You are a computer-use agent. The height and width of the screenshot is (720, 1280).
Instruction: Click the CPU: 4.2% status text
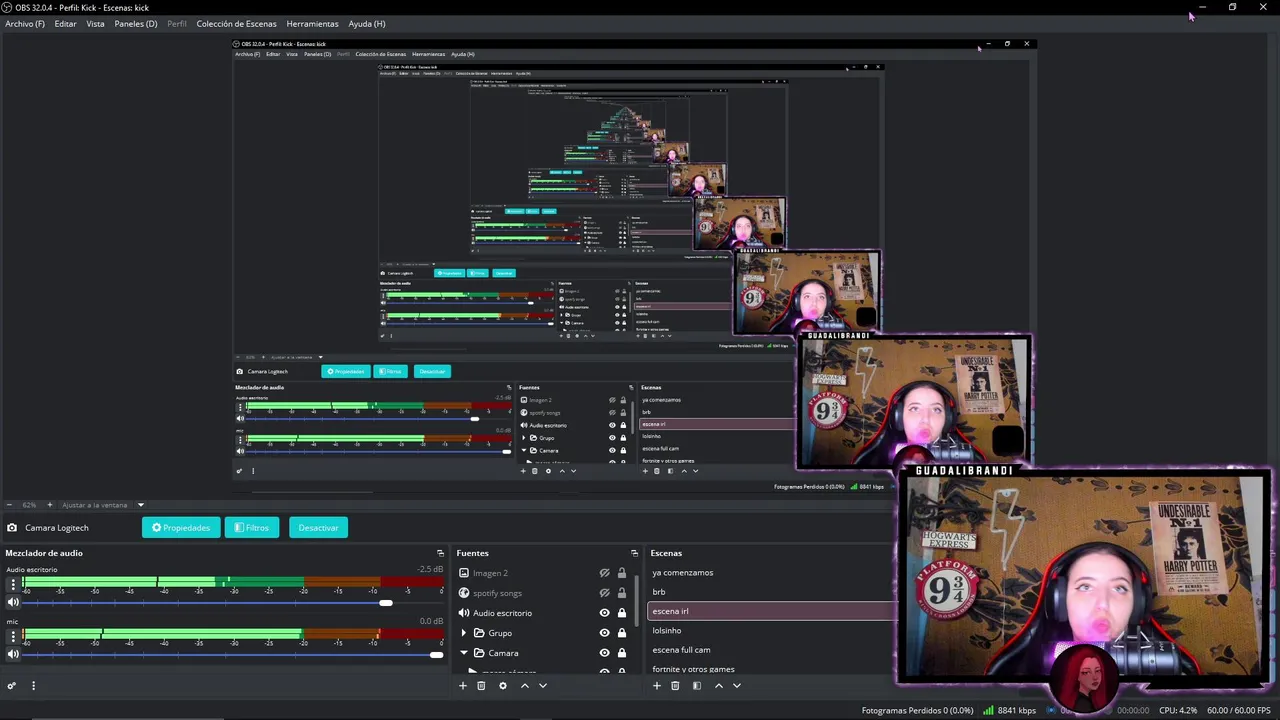coord(1178,711)
